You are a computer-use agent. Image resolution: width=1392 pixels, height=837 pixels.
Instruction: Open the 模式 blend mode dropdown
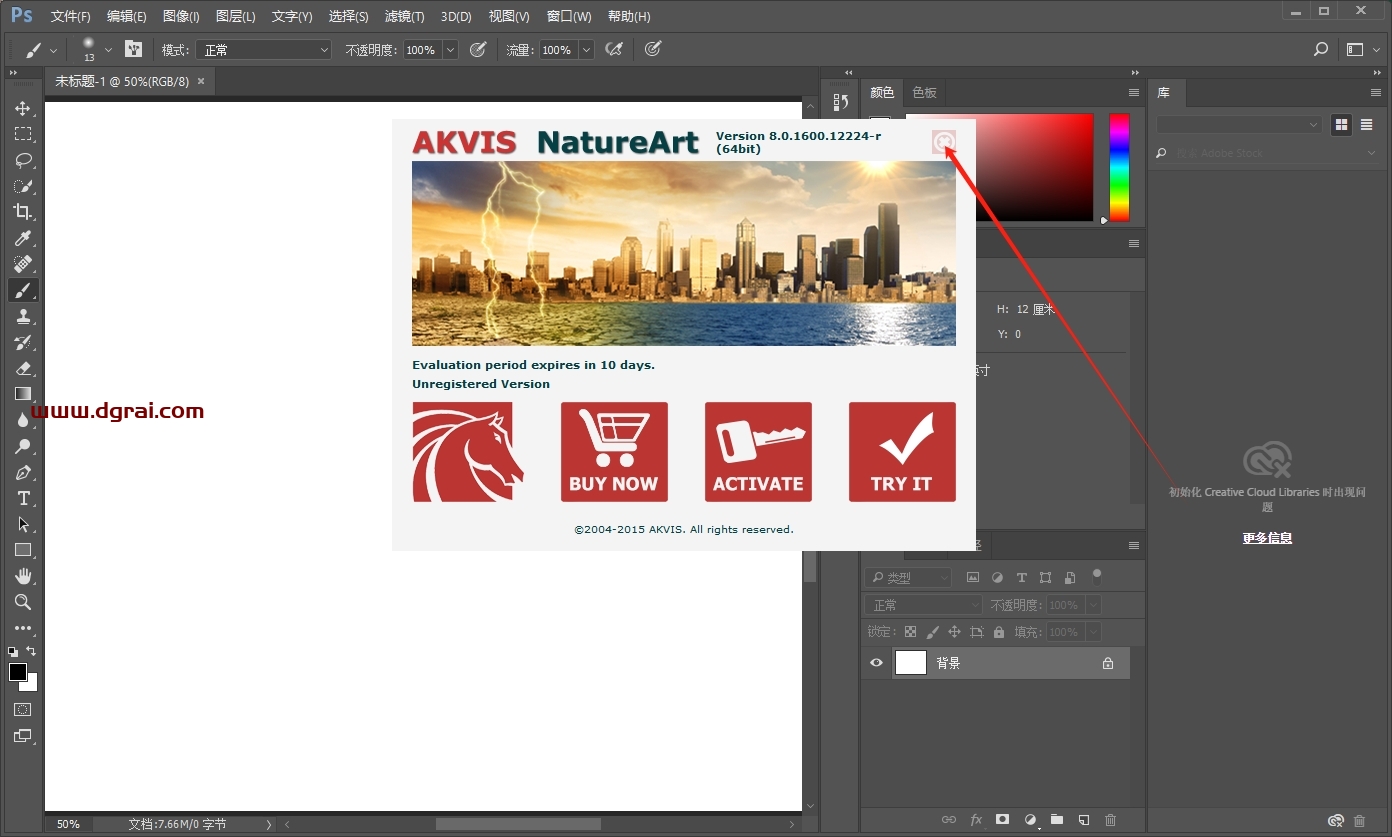point(263,50)
